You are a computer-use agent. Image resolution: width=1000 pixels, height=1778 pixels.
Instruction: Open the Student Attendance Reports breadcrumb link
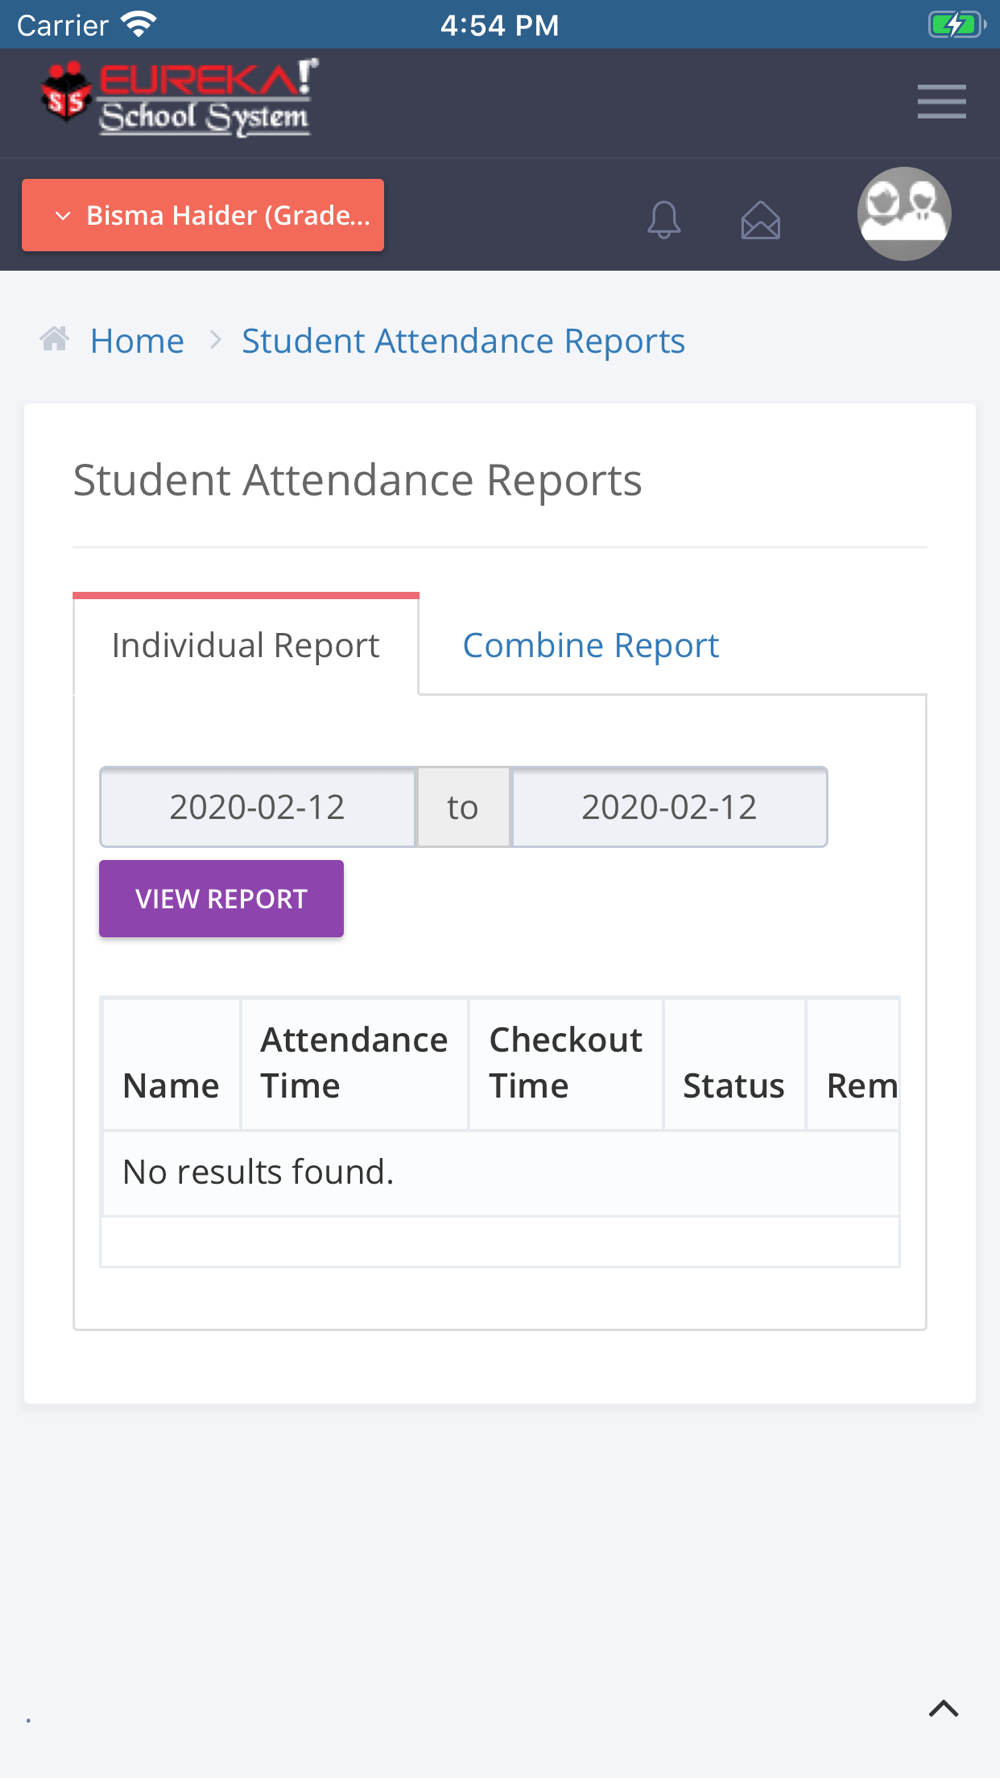pos(463,341)
